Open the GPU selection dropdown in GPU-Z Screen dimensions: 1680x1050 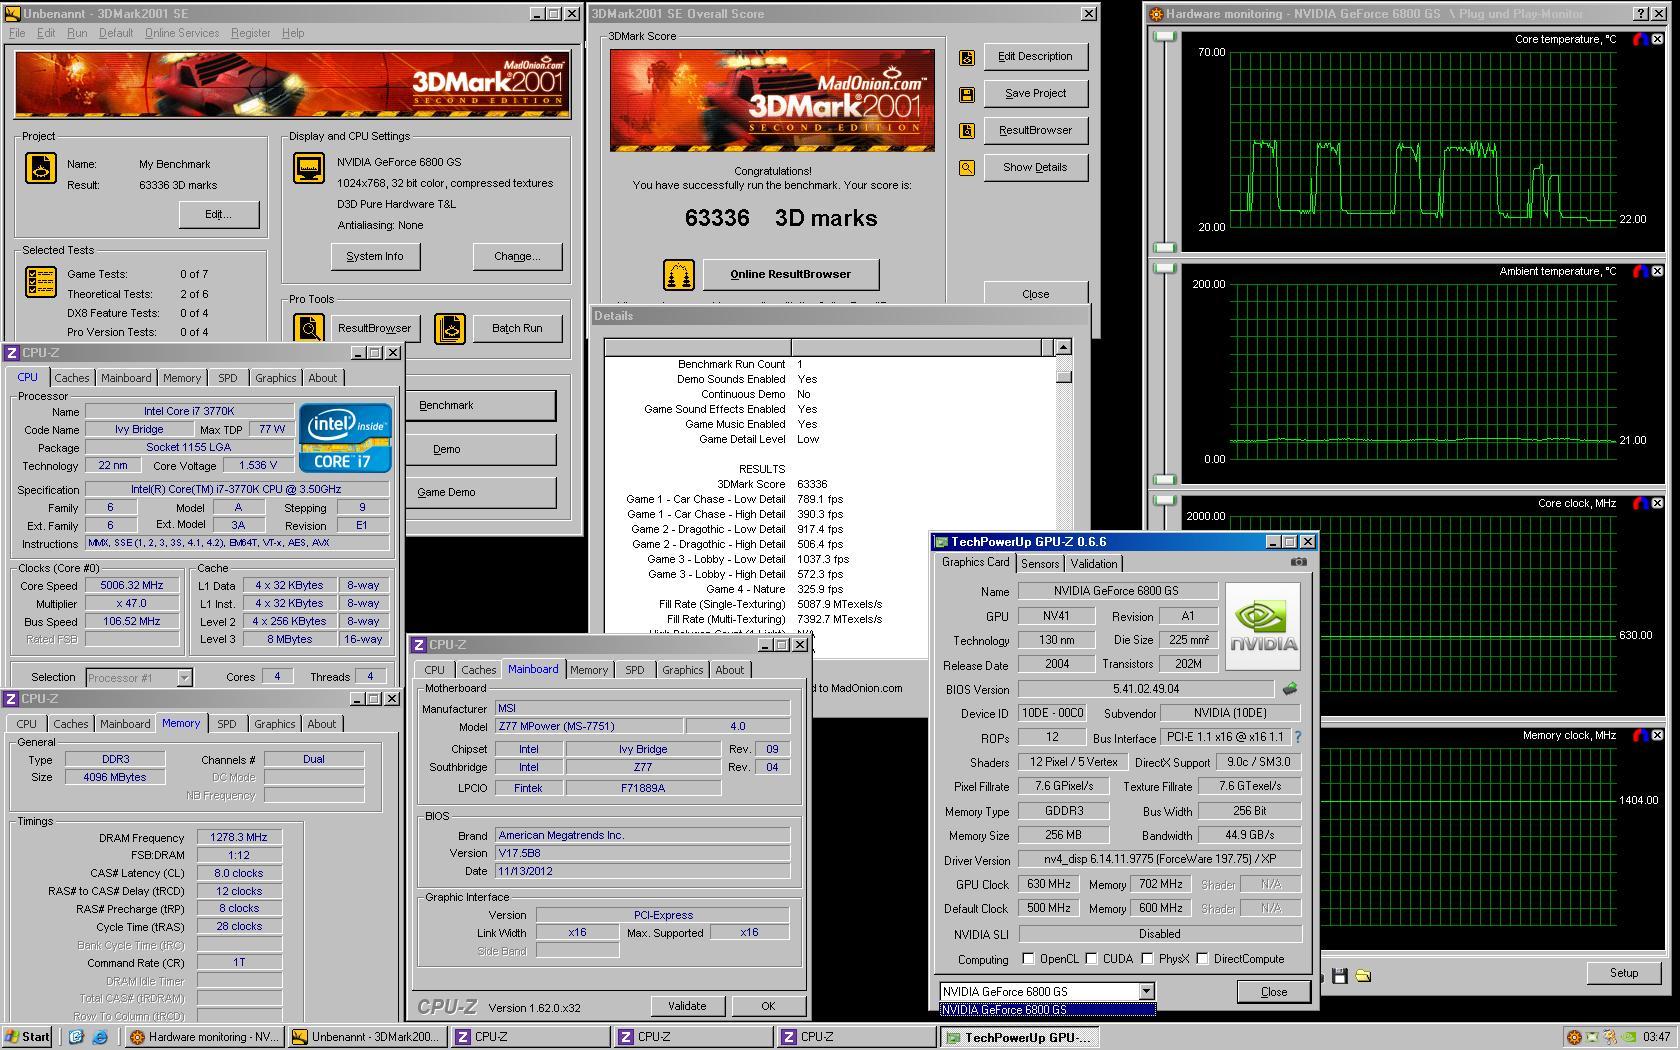click(x=1146, y=992)
